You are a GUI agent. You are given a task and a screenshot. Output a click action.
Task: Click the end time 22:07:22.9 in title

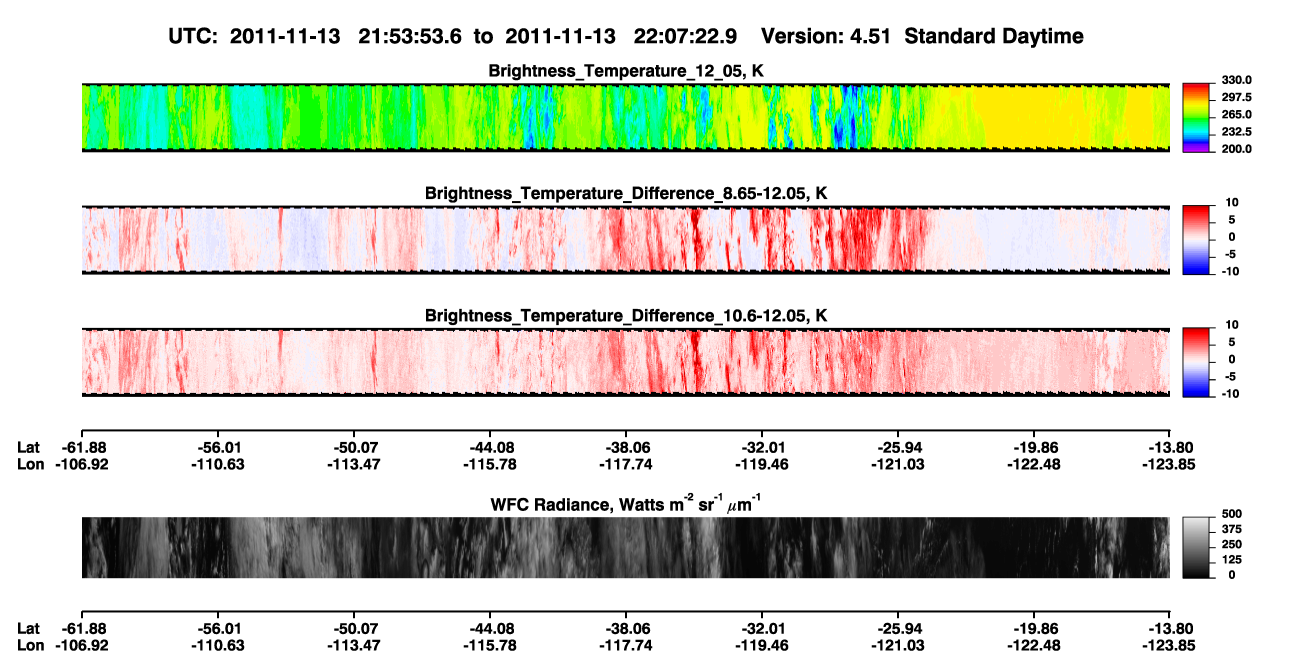(684, 36)
